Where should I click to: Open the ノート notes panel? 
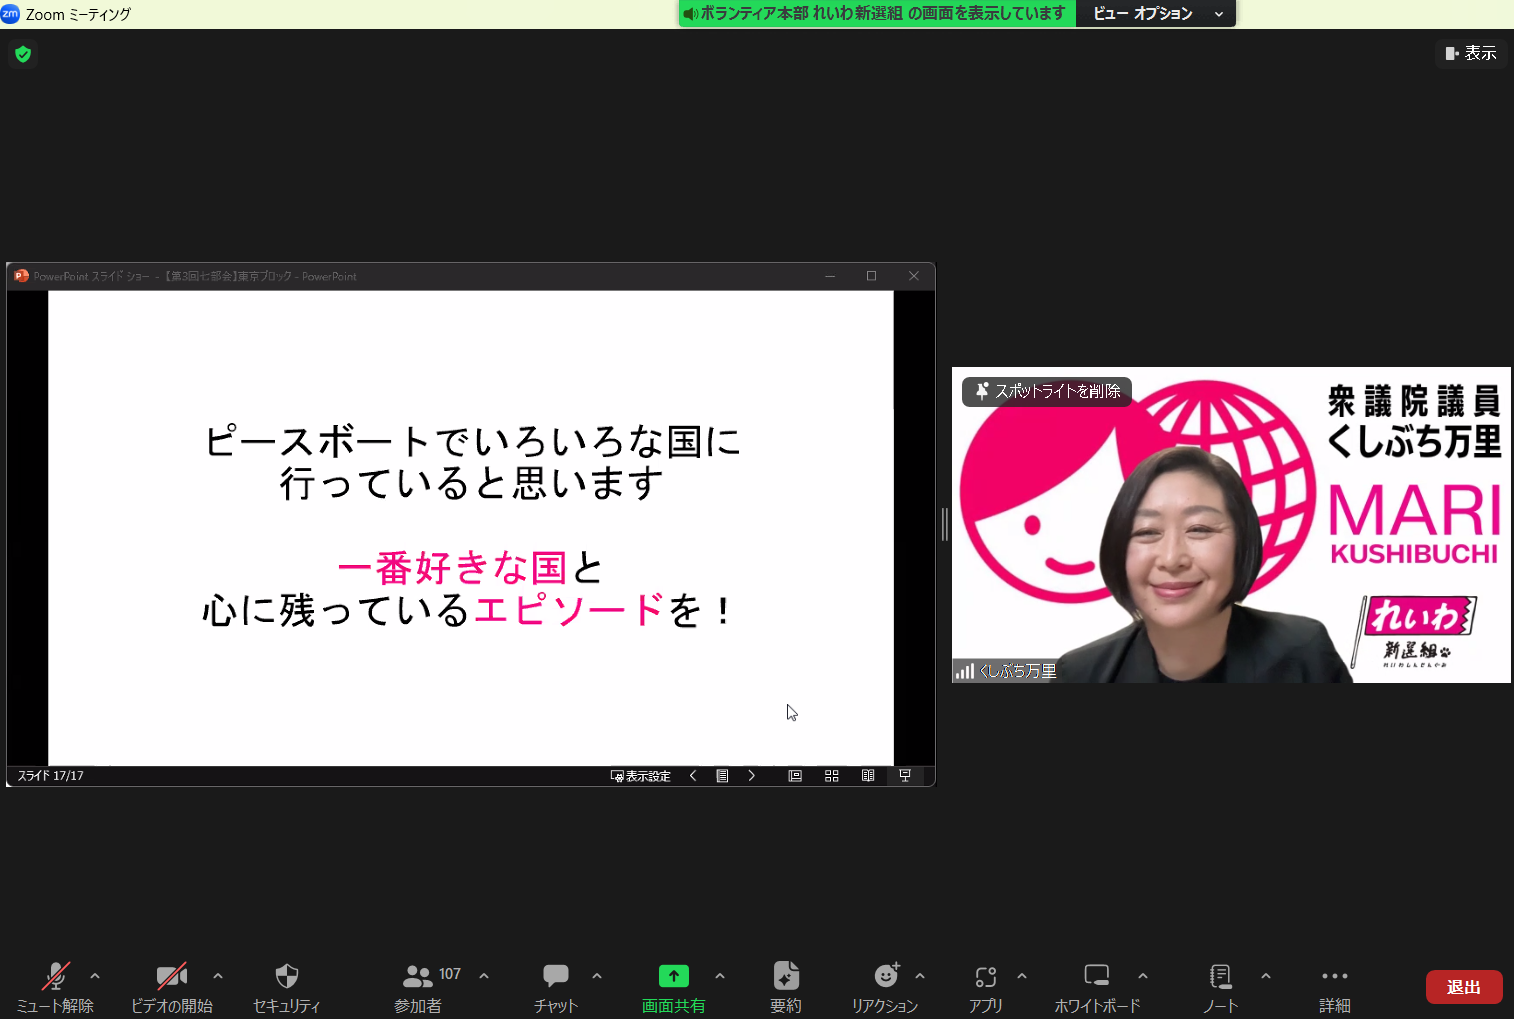click(x=1220, y=985)
